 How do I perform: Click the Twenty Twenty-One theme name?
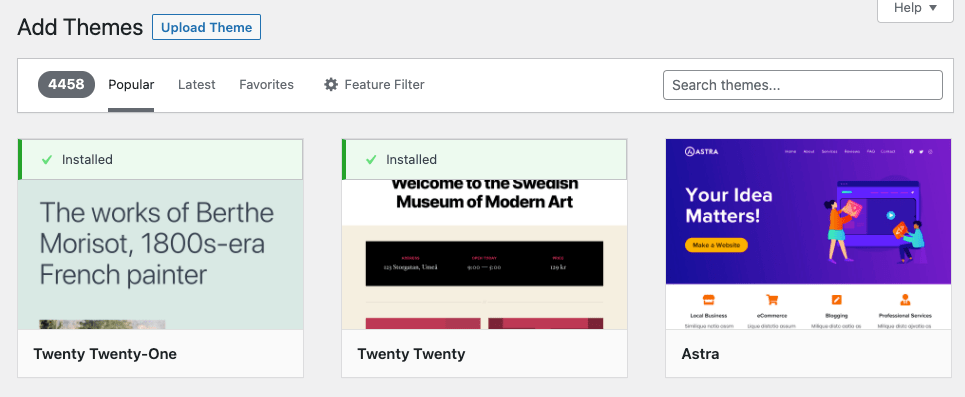(105, 354)
